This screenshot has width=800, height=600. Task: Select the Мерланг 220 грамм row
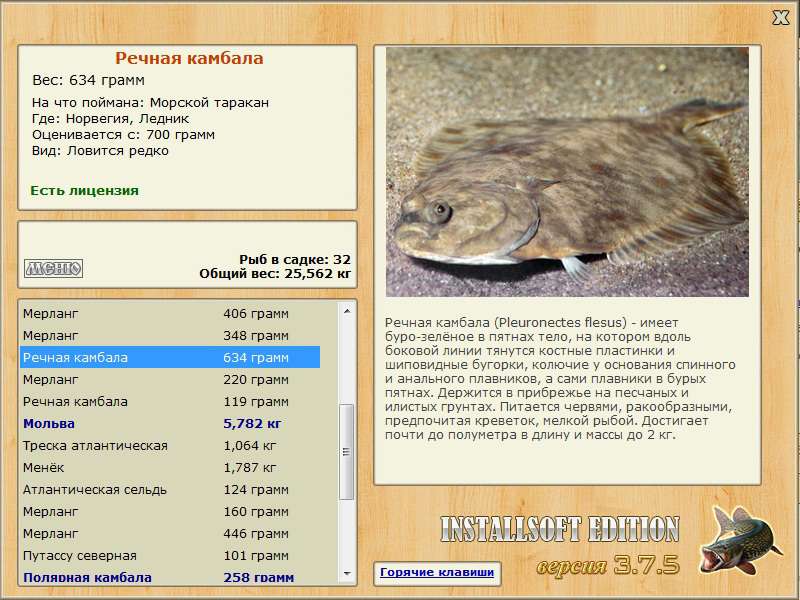[170, 379]
